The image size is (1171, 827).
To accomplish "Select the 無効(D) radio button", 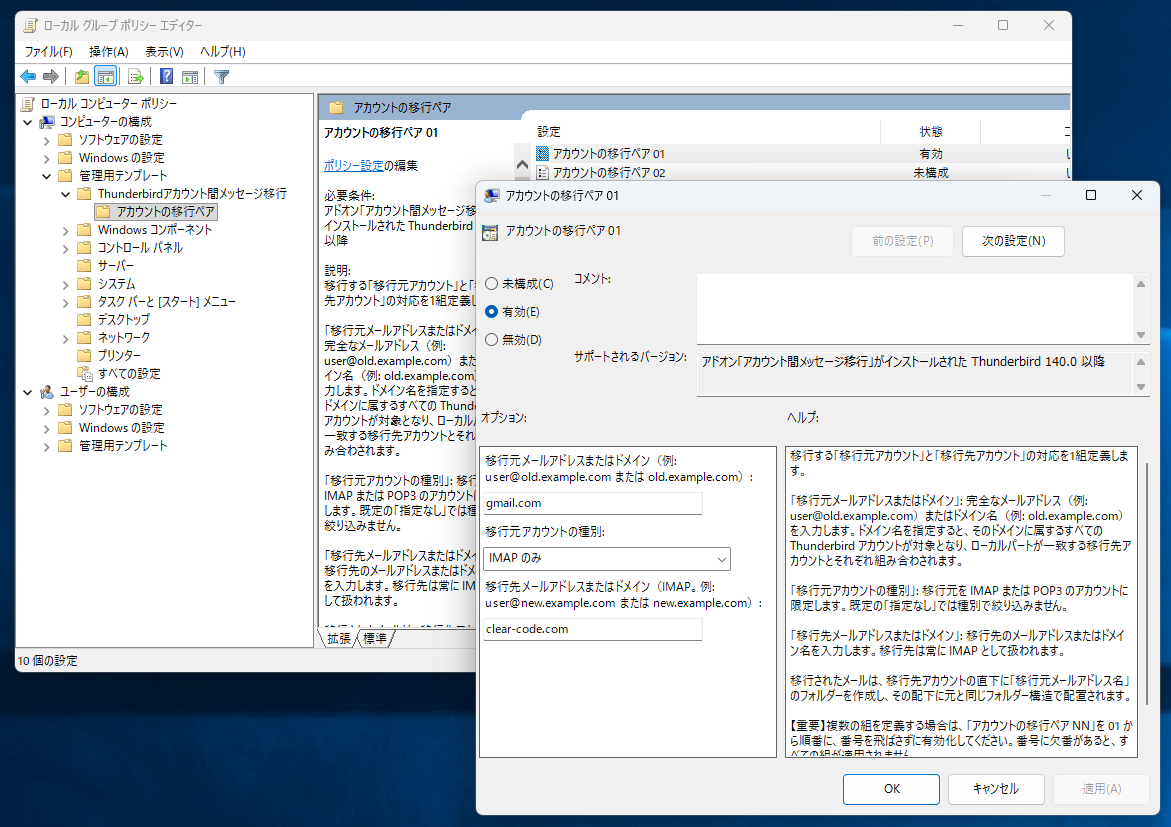I will click(x=491, y=340).
